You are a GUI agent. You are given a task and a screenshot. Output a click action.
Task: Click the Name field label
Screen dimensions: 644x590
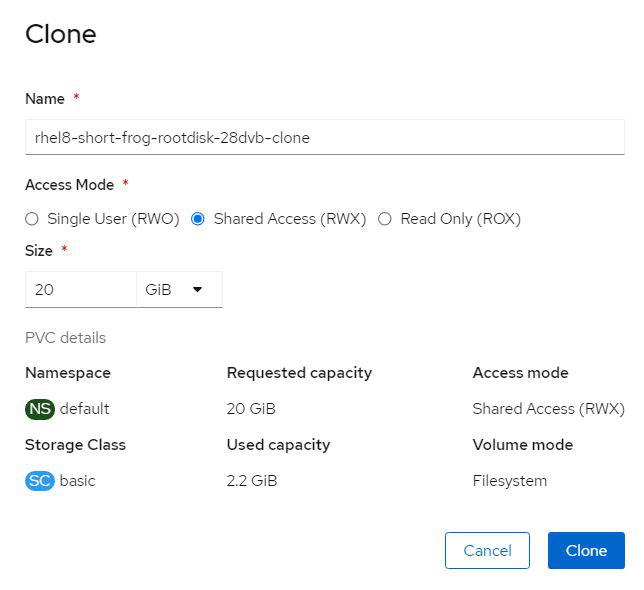pyautogui.click(x=45, y=99)
